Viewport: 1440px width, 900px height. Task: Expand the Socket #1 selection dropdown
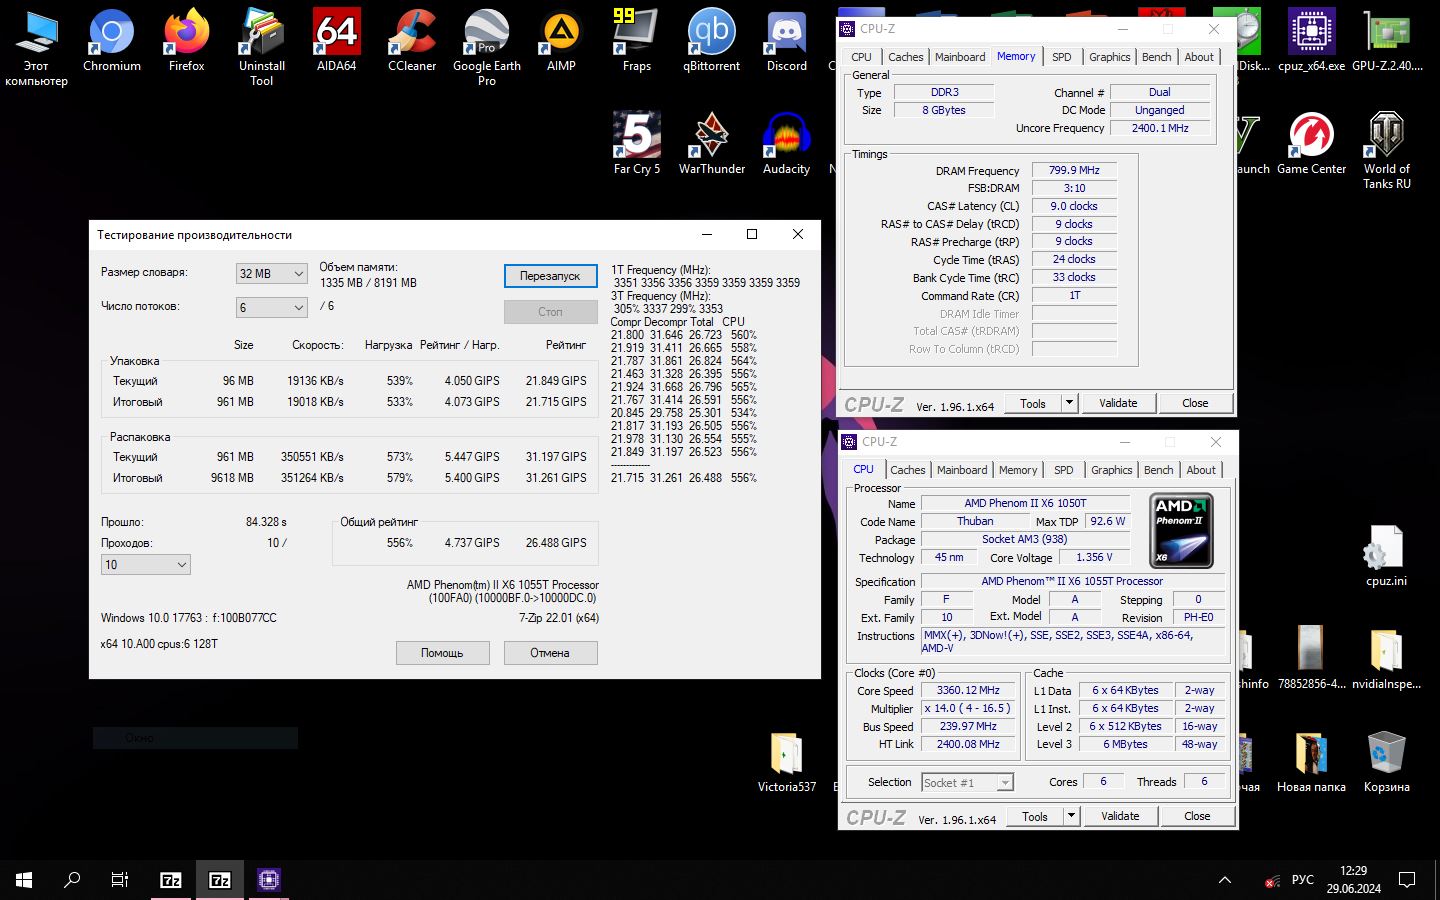pos(968,782)
